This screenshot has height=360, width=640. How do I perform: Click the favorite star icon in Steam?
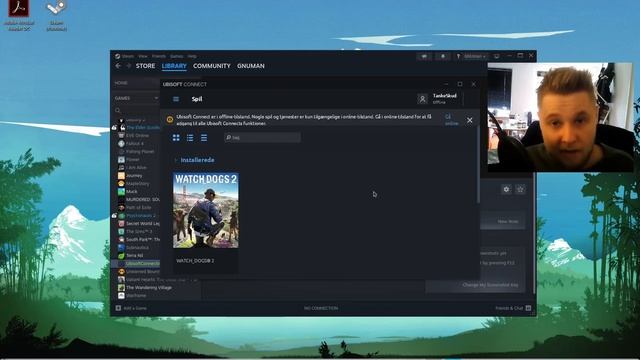pyautogui.click(x=520, y=189)
